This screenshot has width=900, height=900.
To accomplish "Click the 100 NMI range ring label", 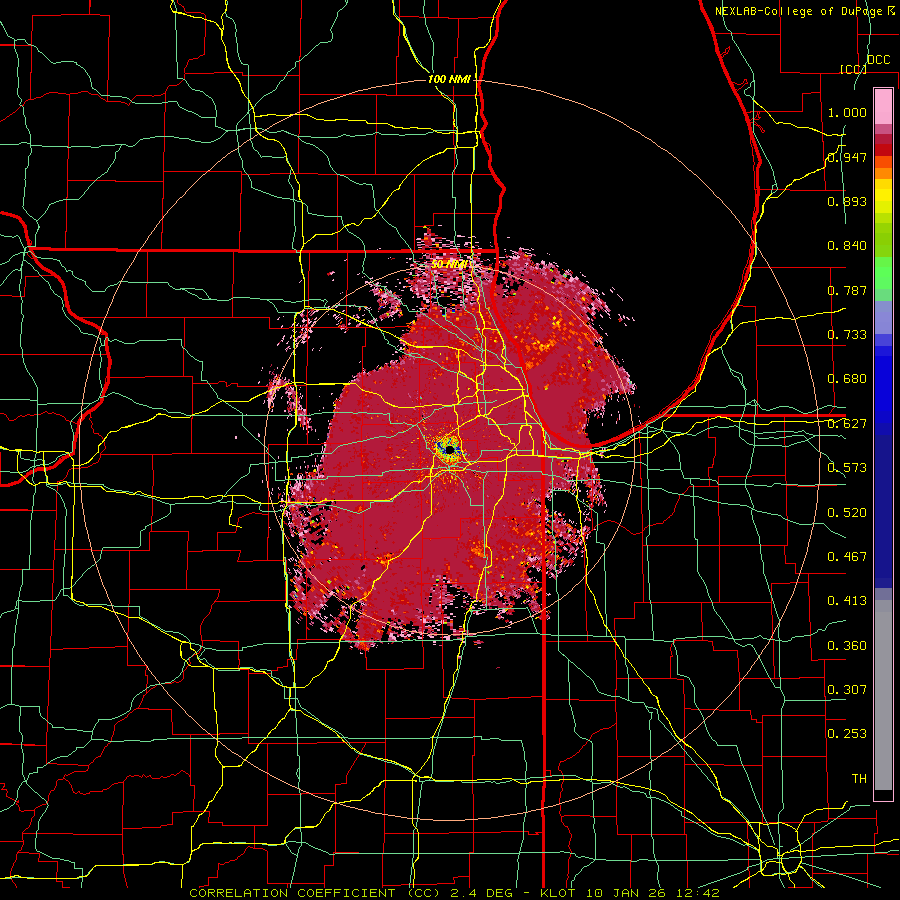I will (x=449, y=79).
